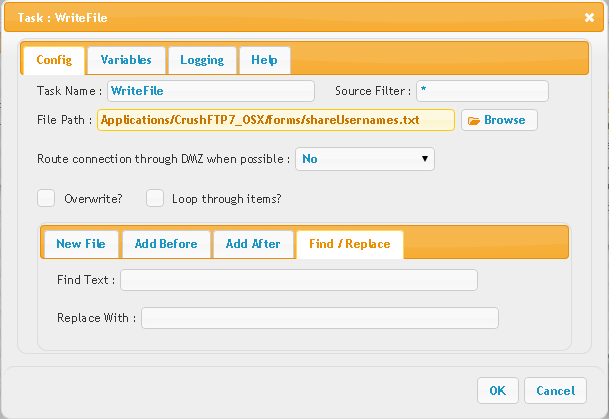Close the WriteFile task dialog with X
Image resolution: width=609 pixels, height=419 pixels.
click(x=589, y=17)
